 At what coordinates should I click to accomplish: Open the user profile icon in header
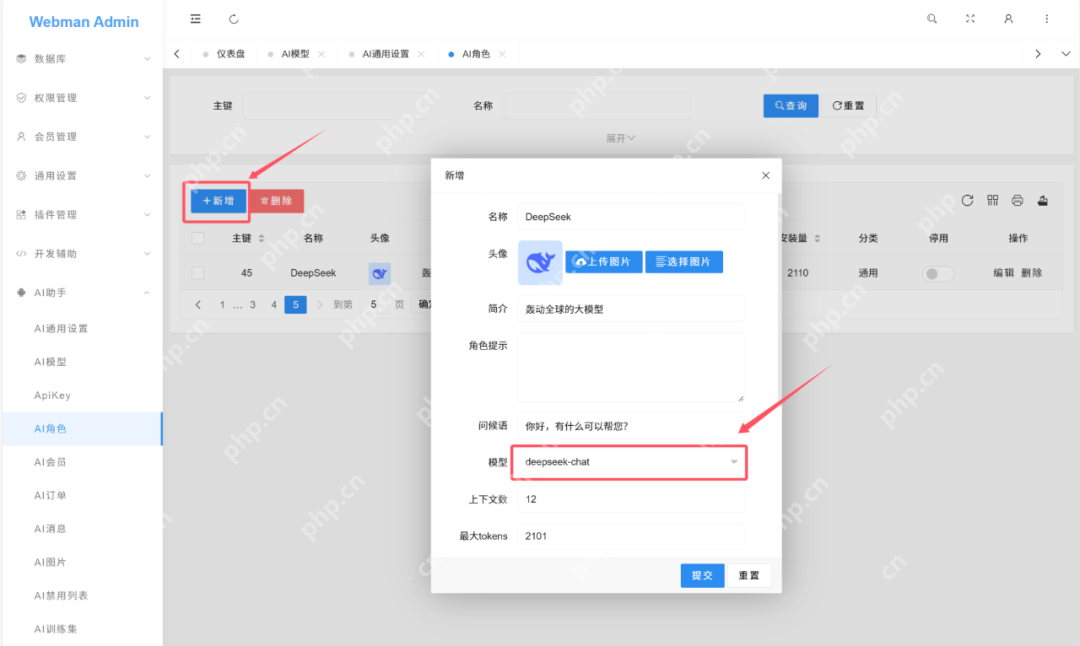[x=1008, y=19]
